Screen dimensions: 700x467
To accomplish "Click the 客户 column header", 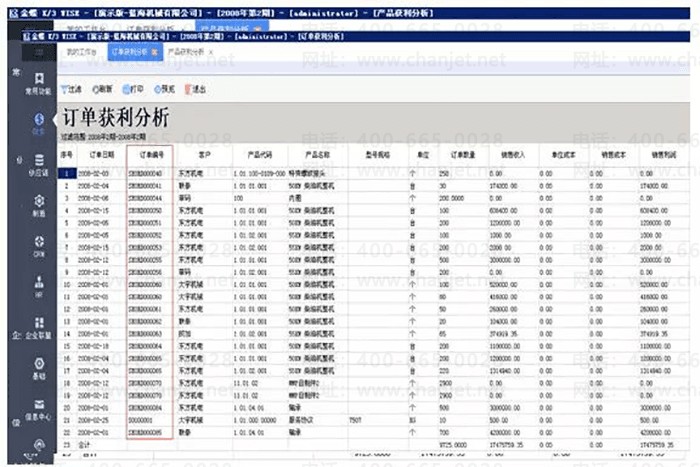I will click(x=204, y=155).
